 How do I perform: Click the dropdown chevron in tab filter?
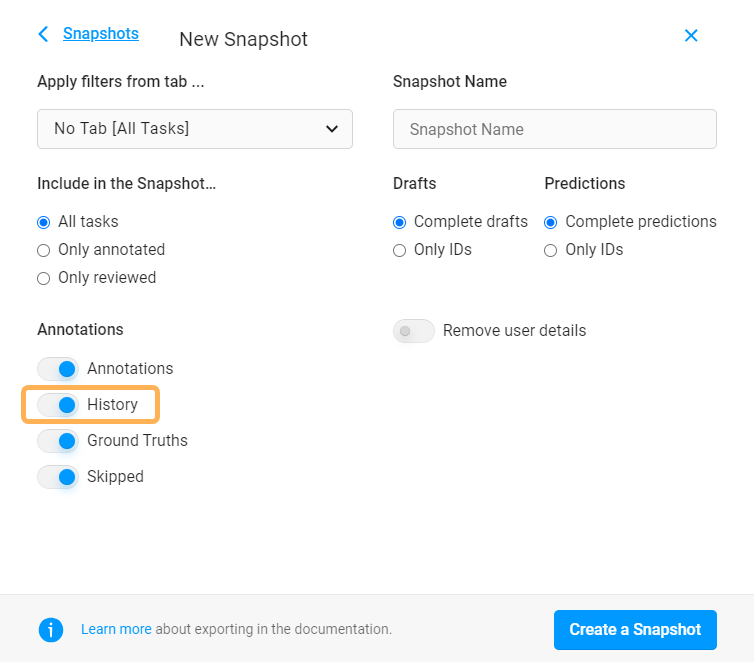332,129
